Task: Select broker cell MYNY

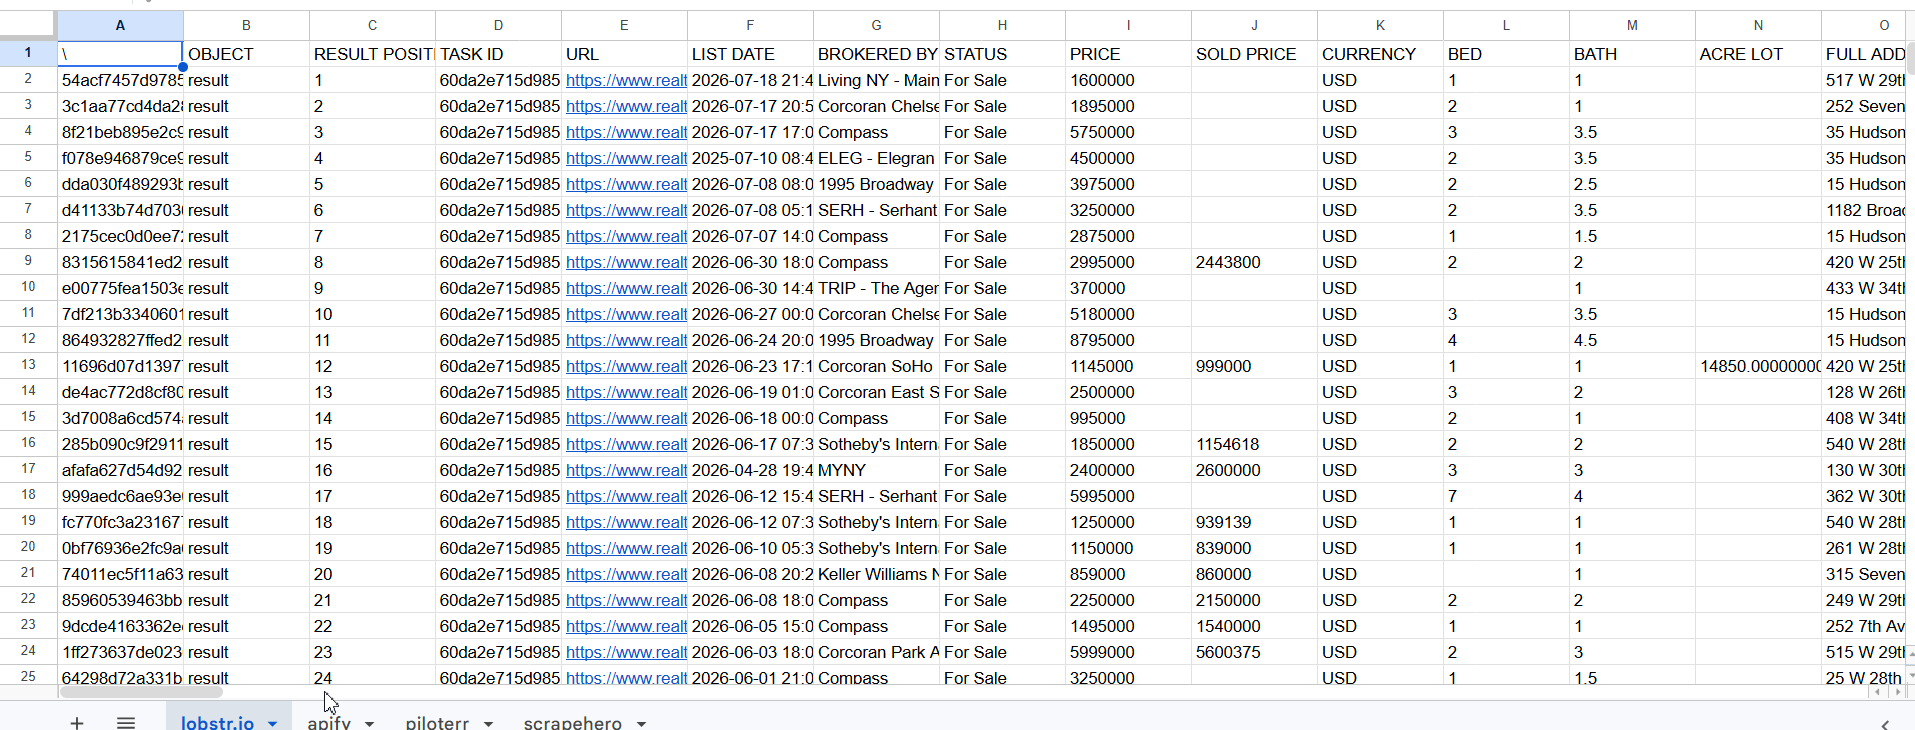Action: [x=876, y=470]
